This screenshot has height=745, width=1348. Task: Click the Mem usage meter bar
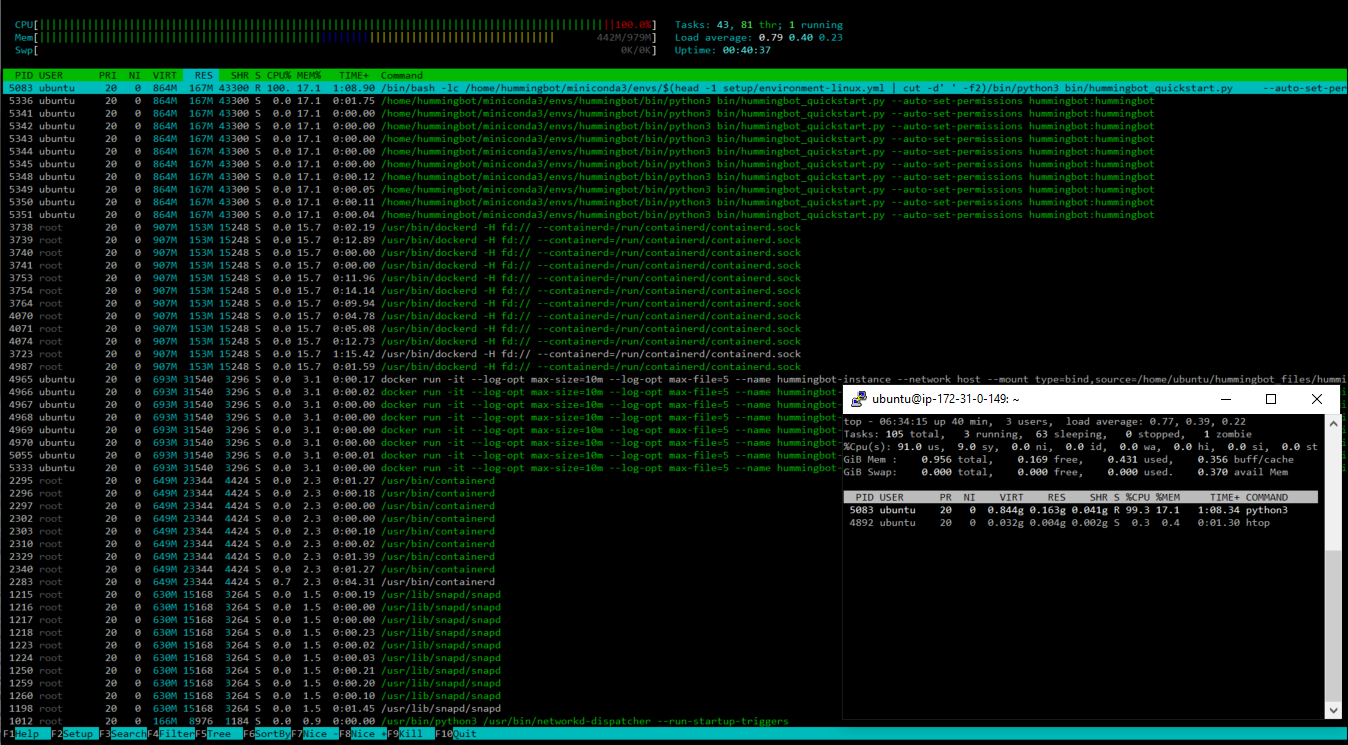336,37
